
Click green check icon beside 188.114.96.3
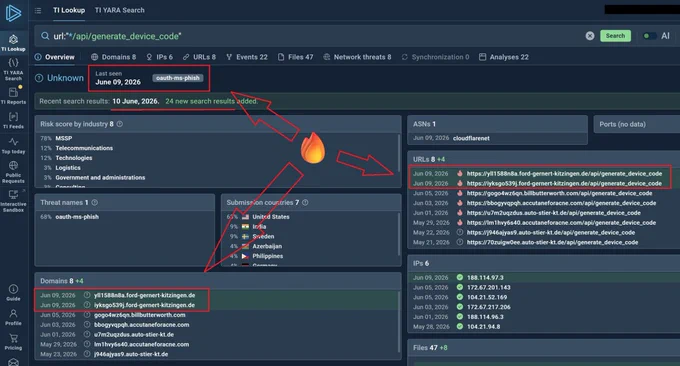(x=460, y=317)
